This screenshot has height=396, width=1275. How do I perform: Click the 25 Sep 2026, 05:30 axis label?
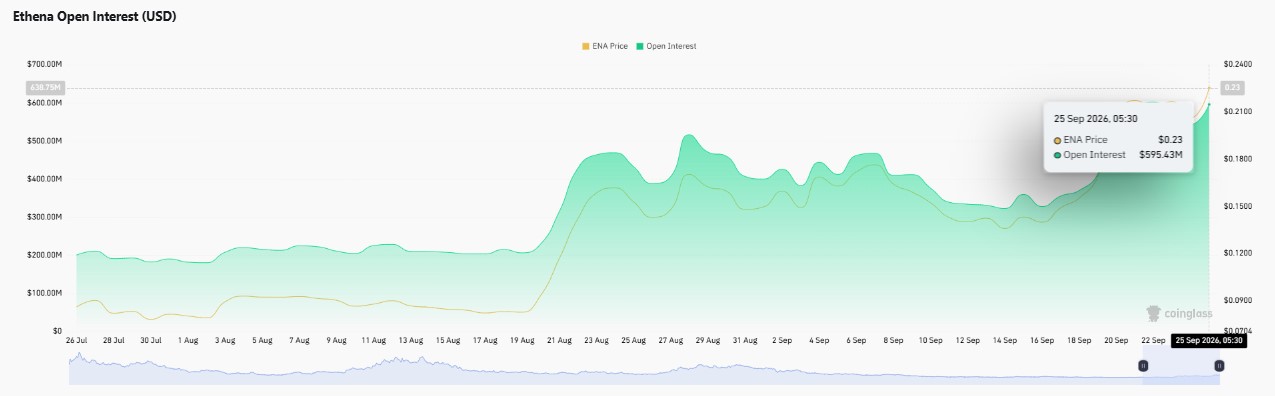click(1208, 340)
